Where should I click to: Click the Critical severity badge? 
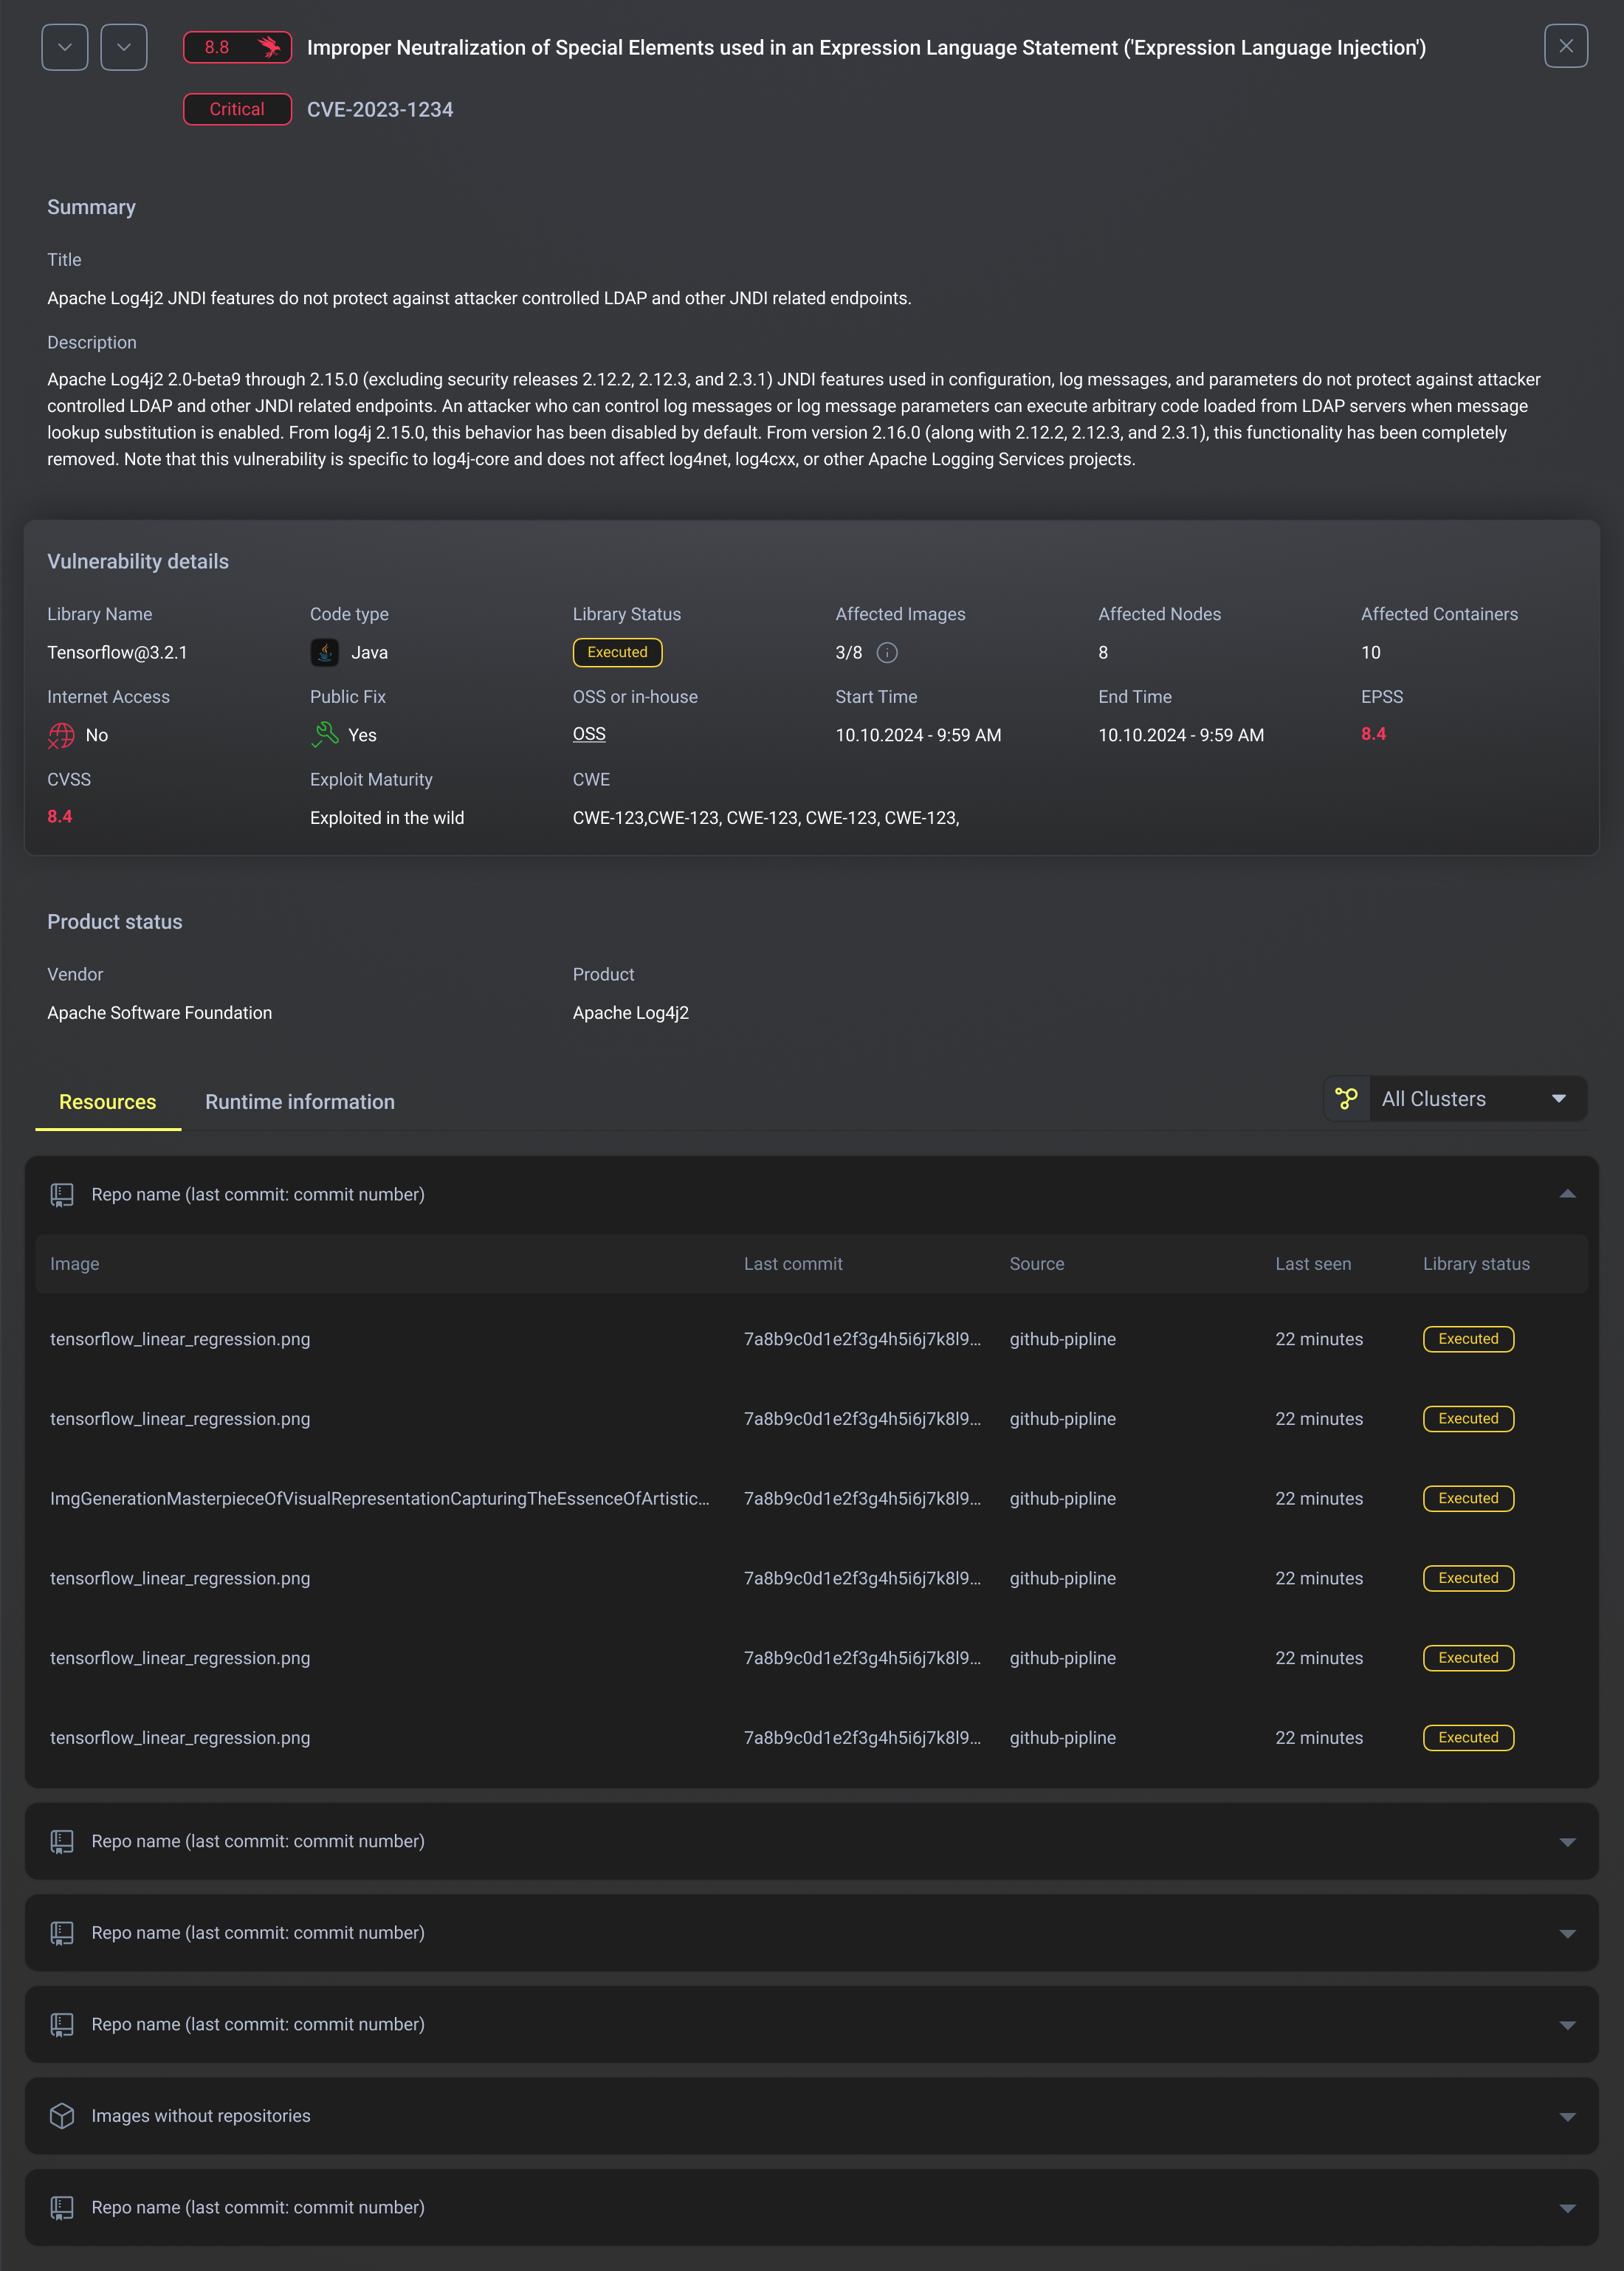tap(237, 109)
